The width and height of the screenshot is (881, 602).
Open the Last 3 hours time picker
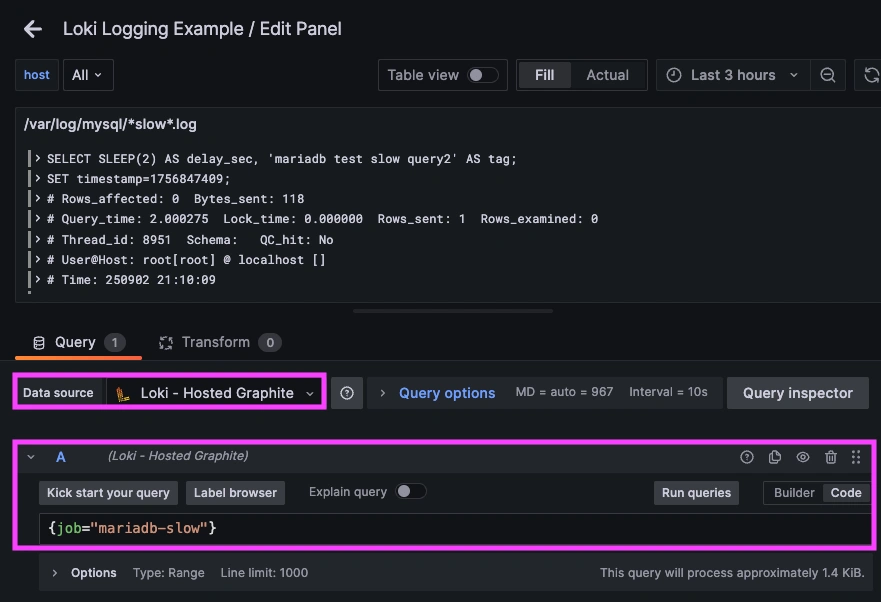pyautogui.click(x=733, y=75)
